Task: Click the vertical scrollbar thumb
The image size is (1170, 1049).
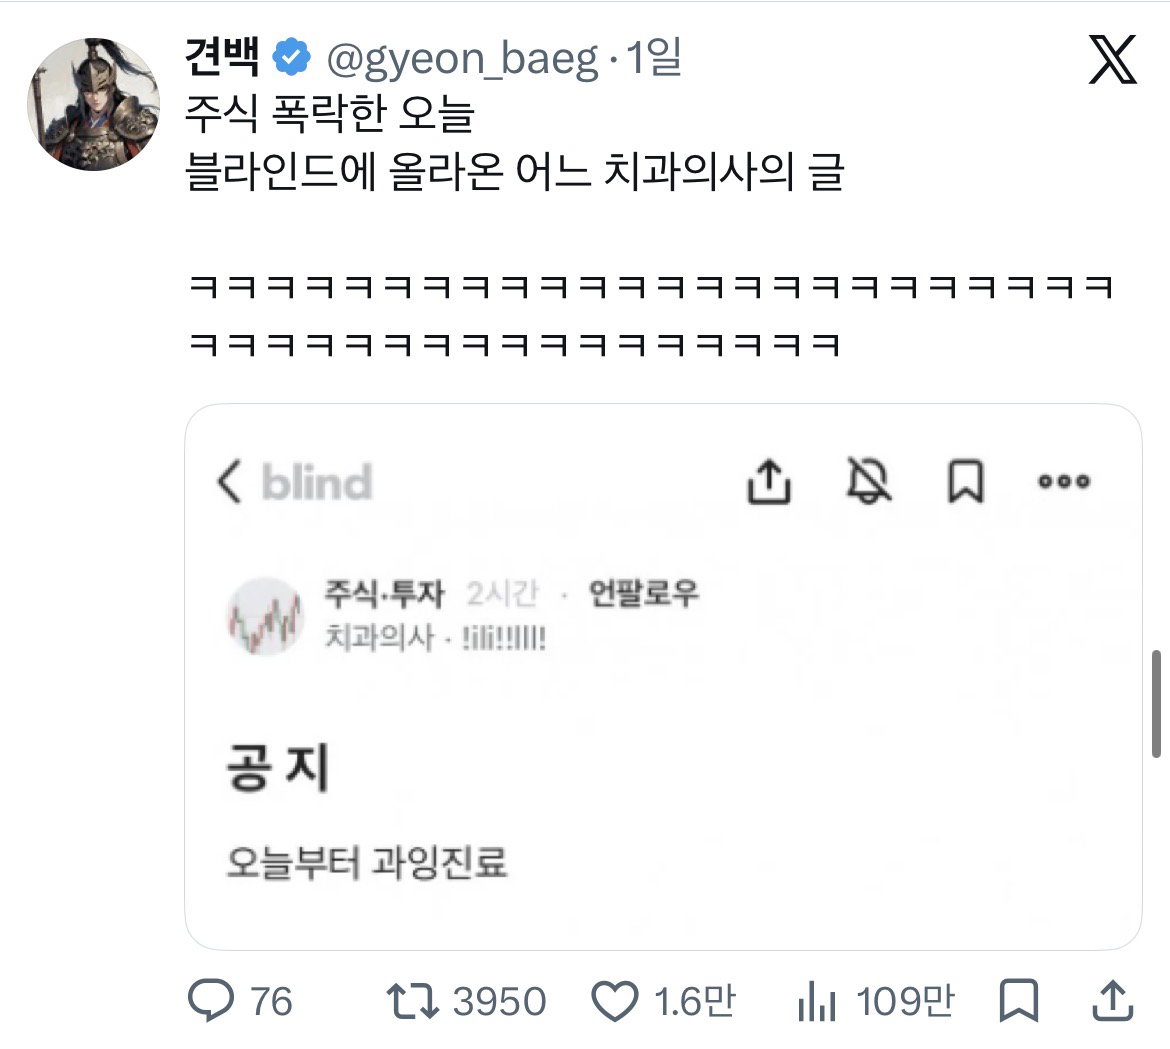Action: click(x=1157, y=704)
